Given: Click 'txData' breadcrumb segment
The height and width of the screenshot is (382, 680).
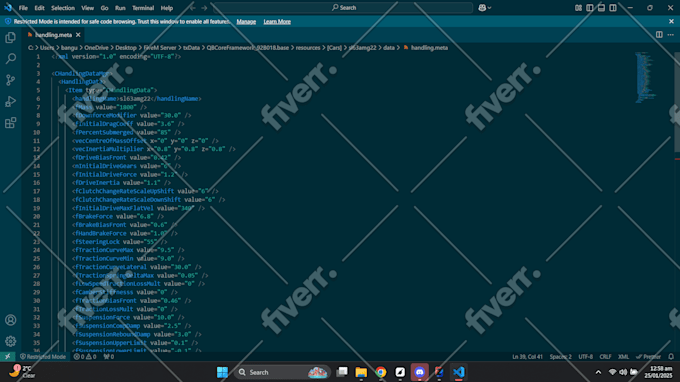Looking at the screenshot, I should click(x=191, y=48).
